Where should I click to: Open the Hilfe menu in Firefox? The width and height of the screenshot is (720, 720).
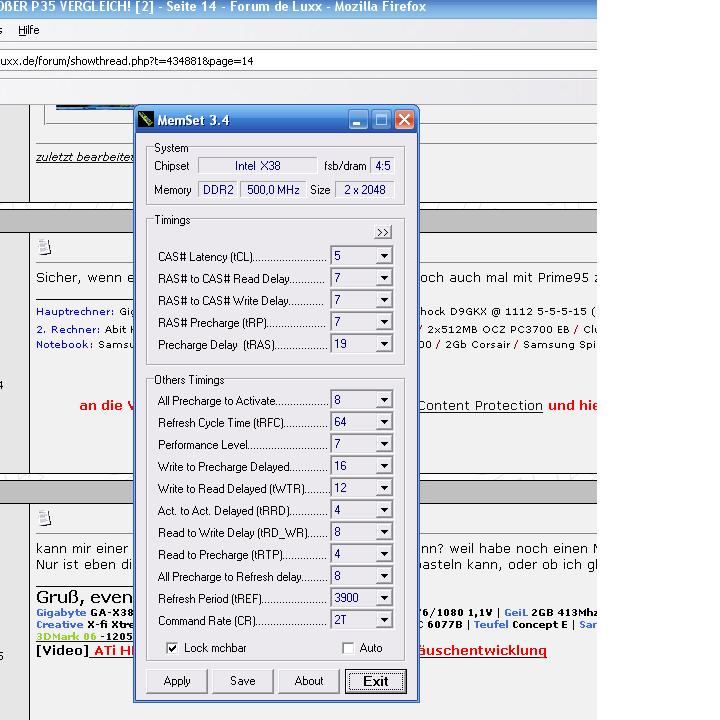[28, 30]
